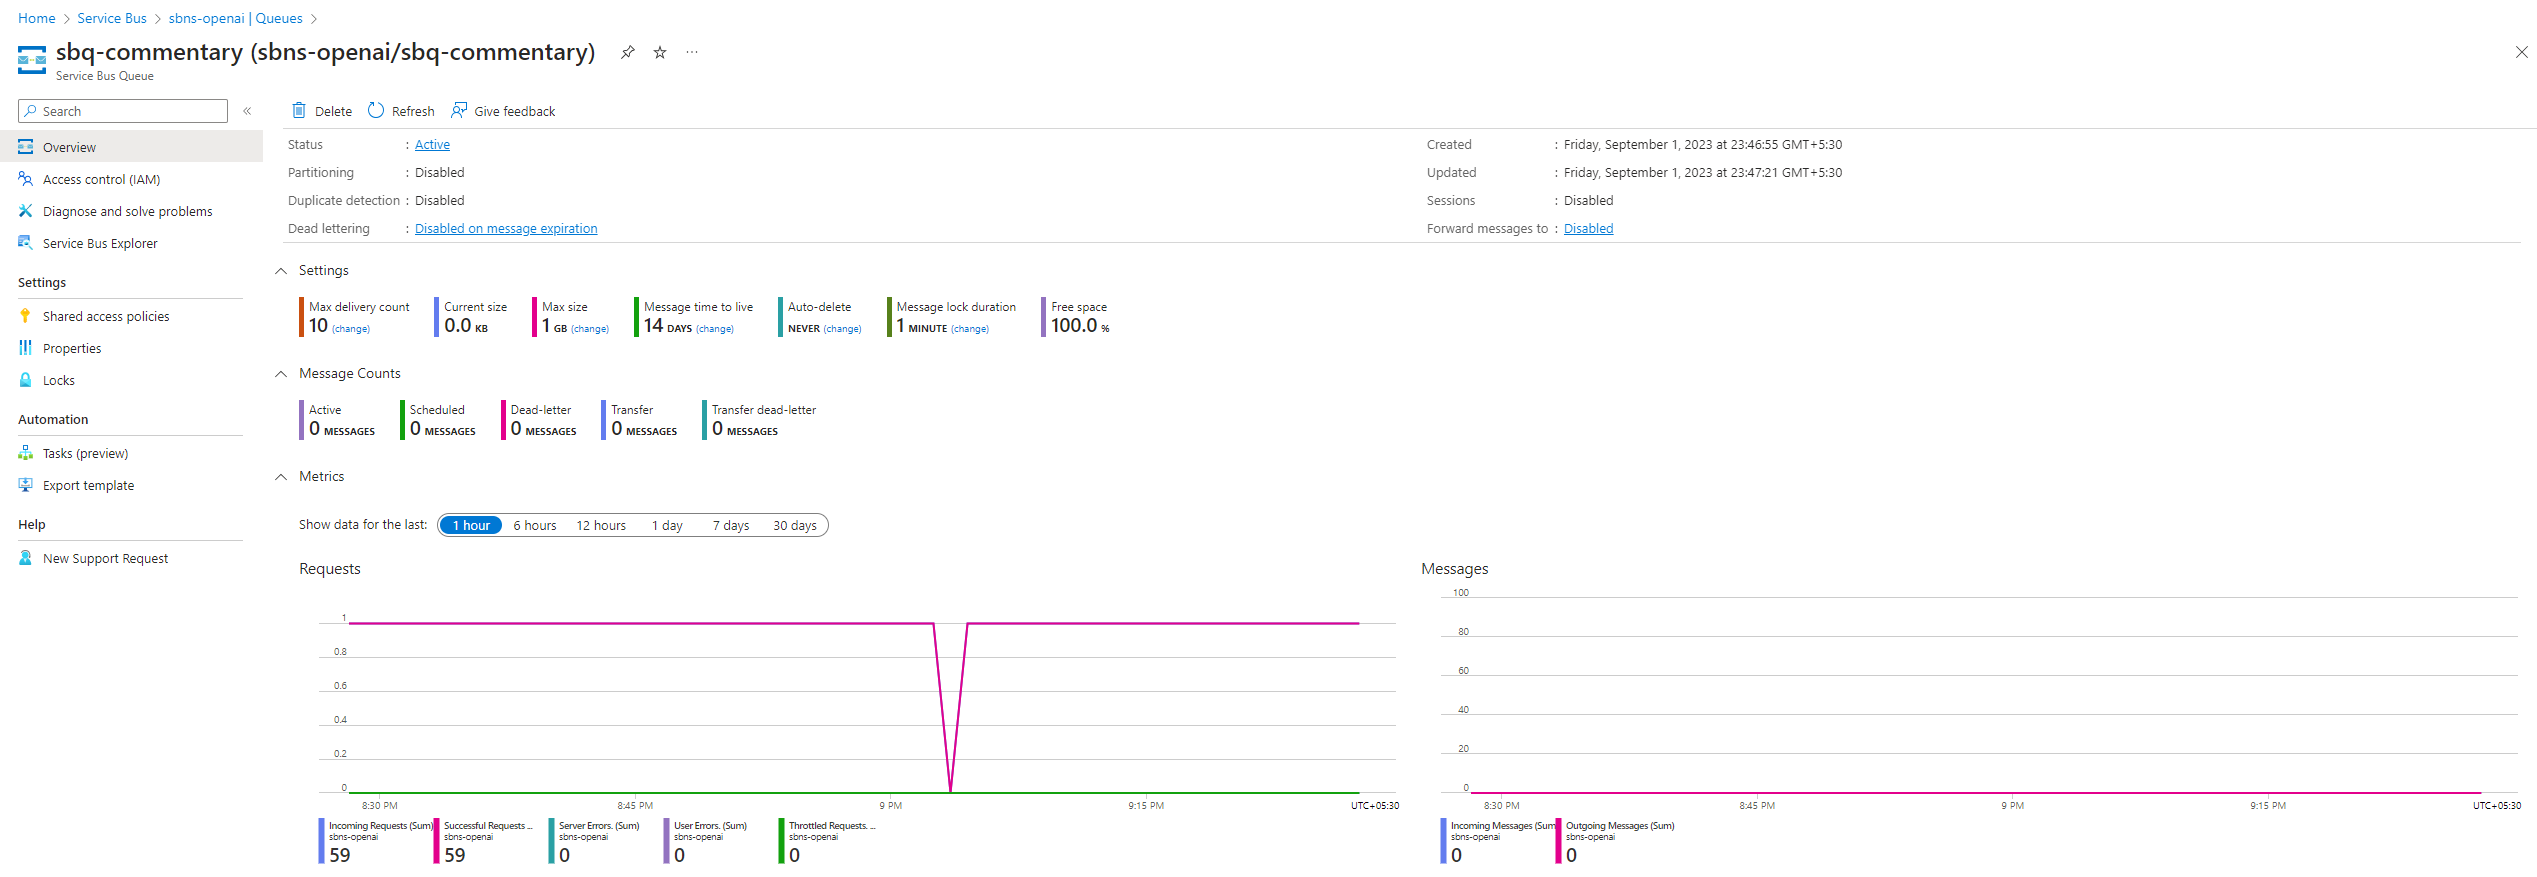2537x877 pixels.
Task: Add queue to favorites star icon
Action: coord(660,52)
